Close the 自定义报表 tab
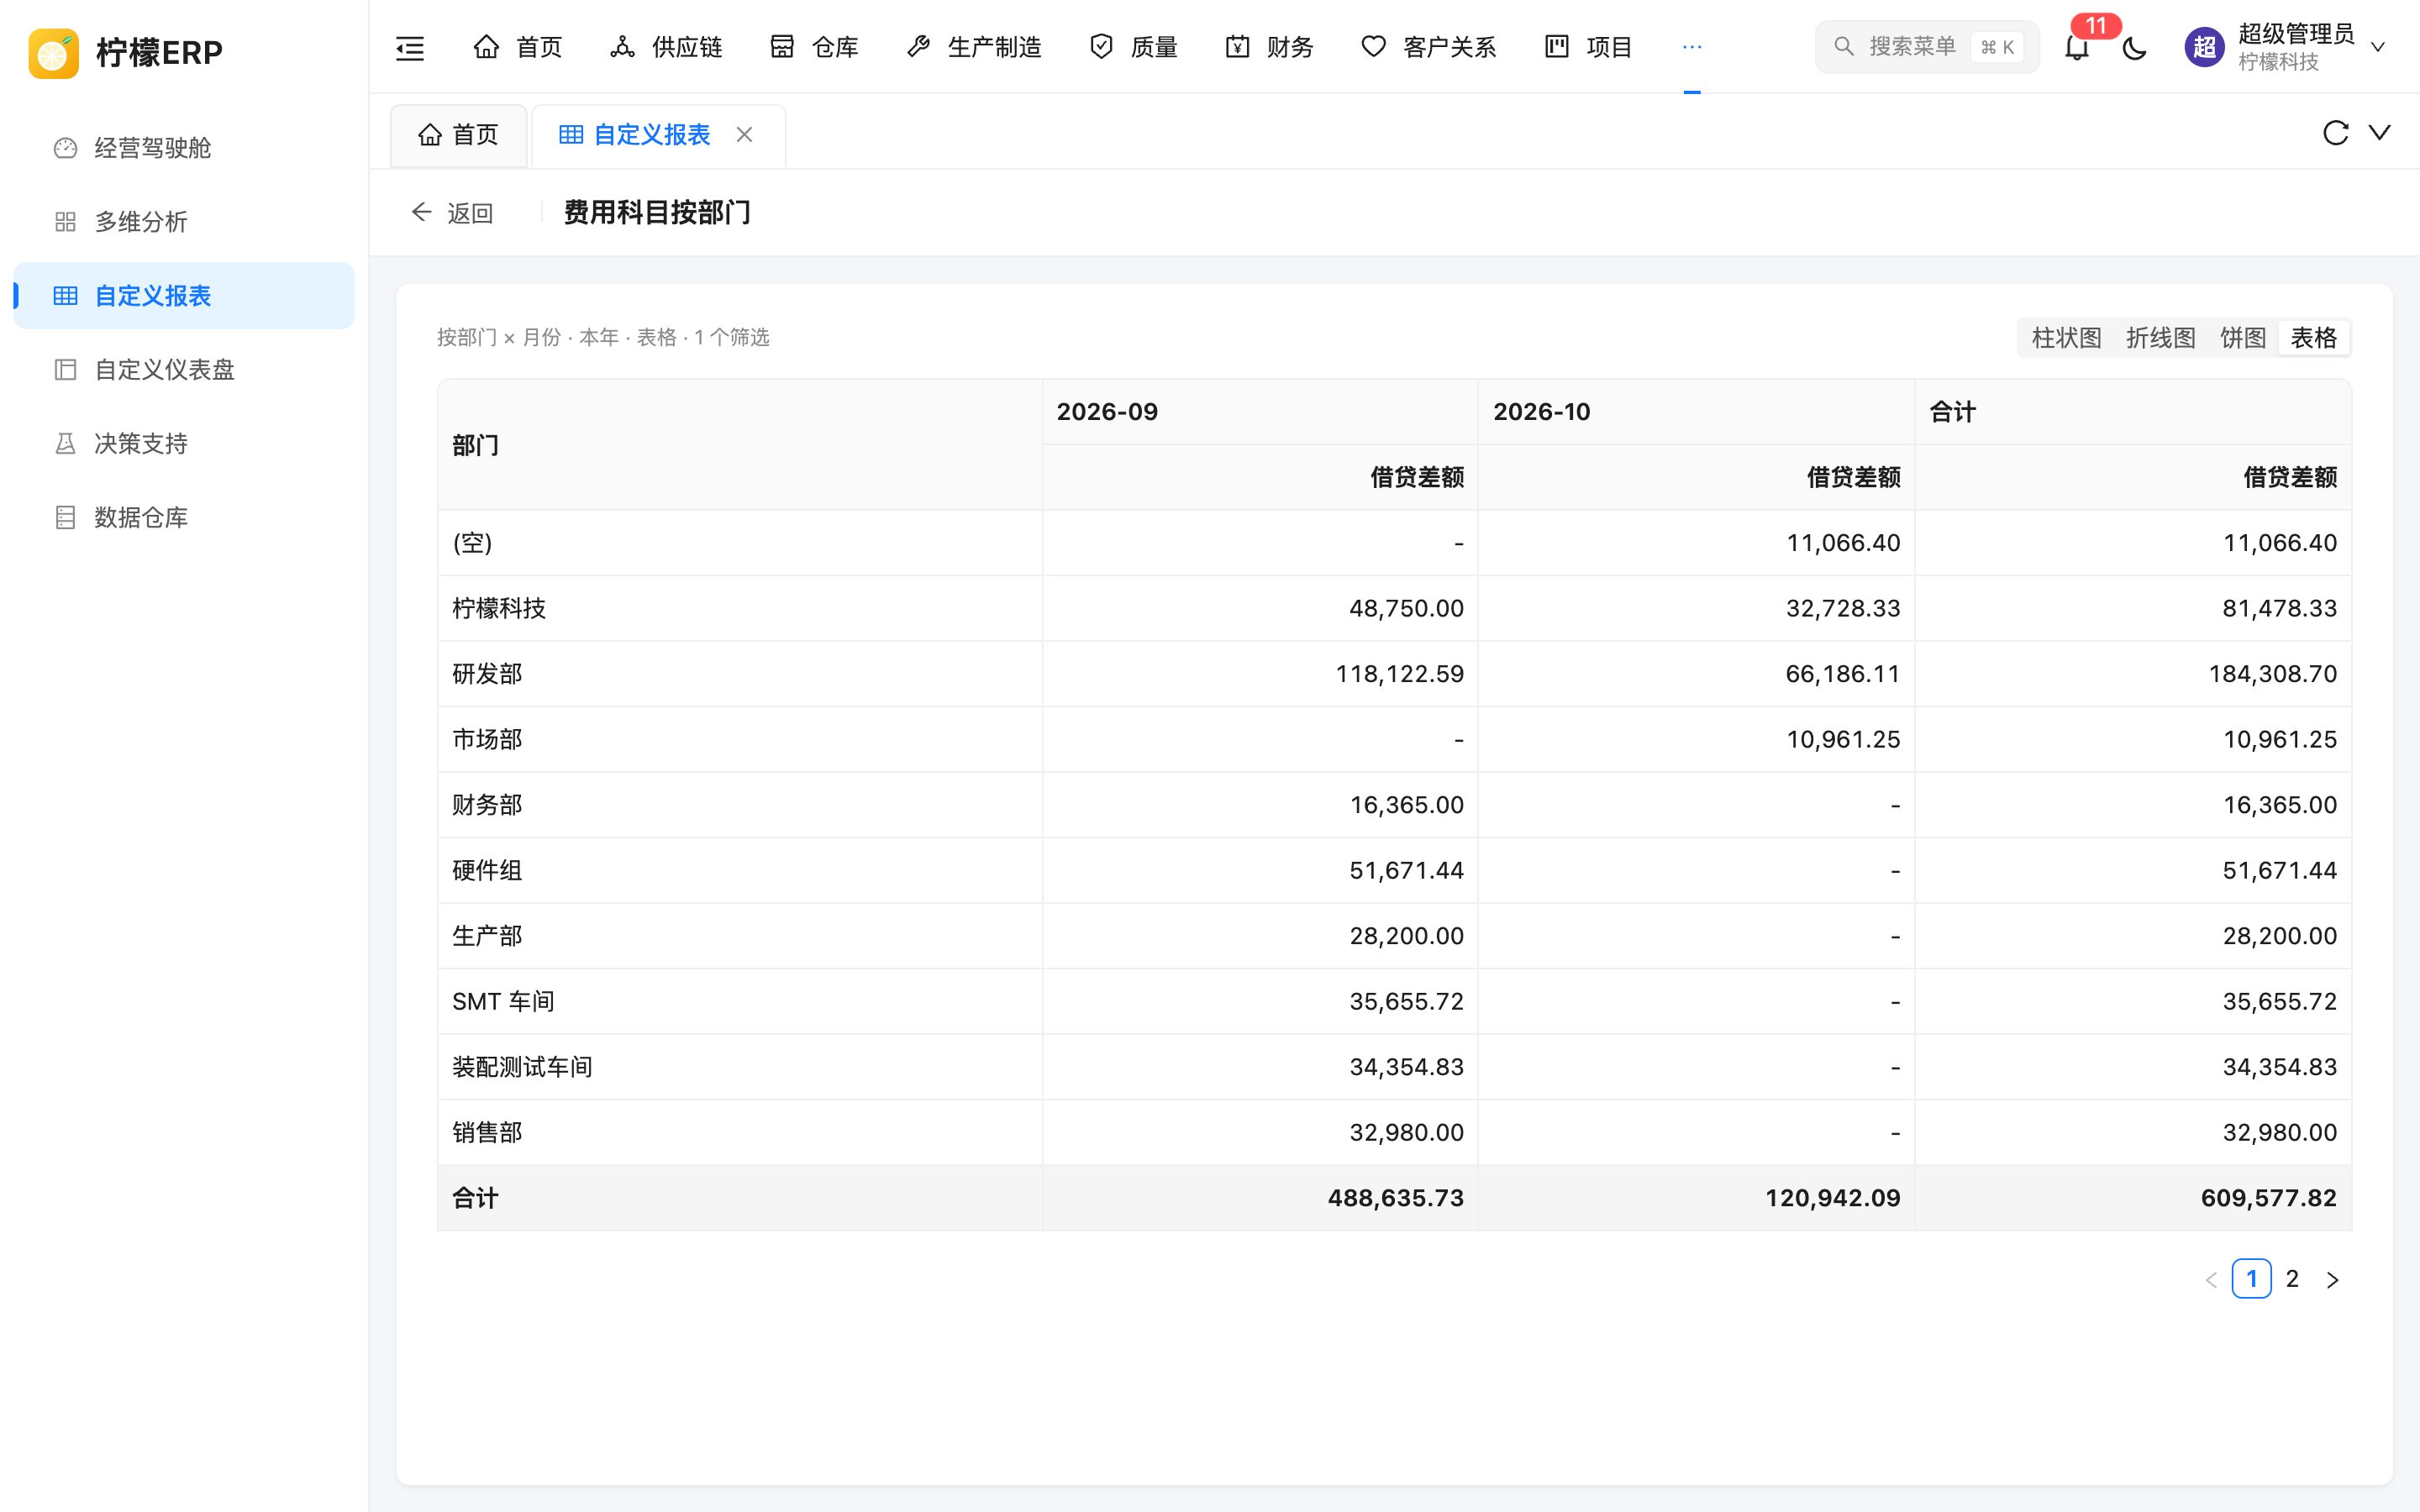2420x1512 pixels. (x=744, y=135)
